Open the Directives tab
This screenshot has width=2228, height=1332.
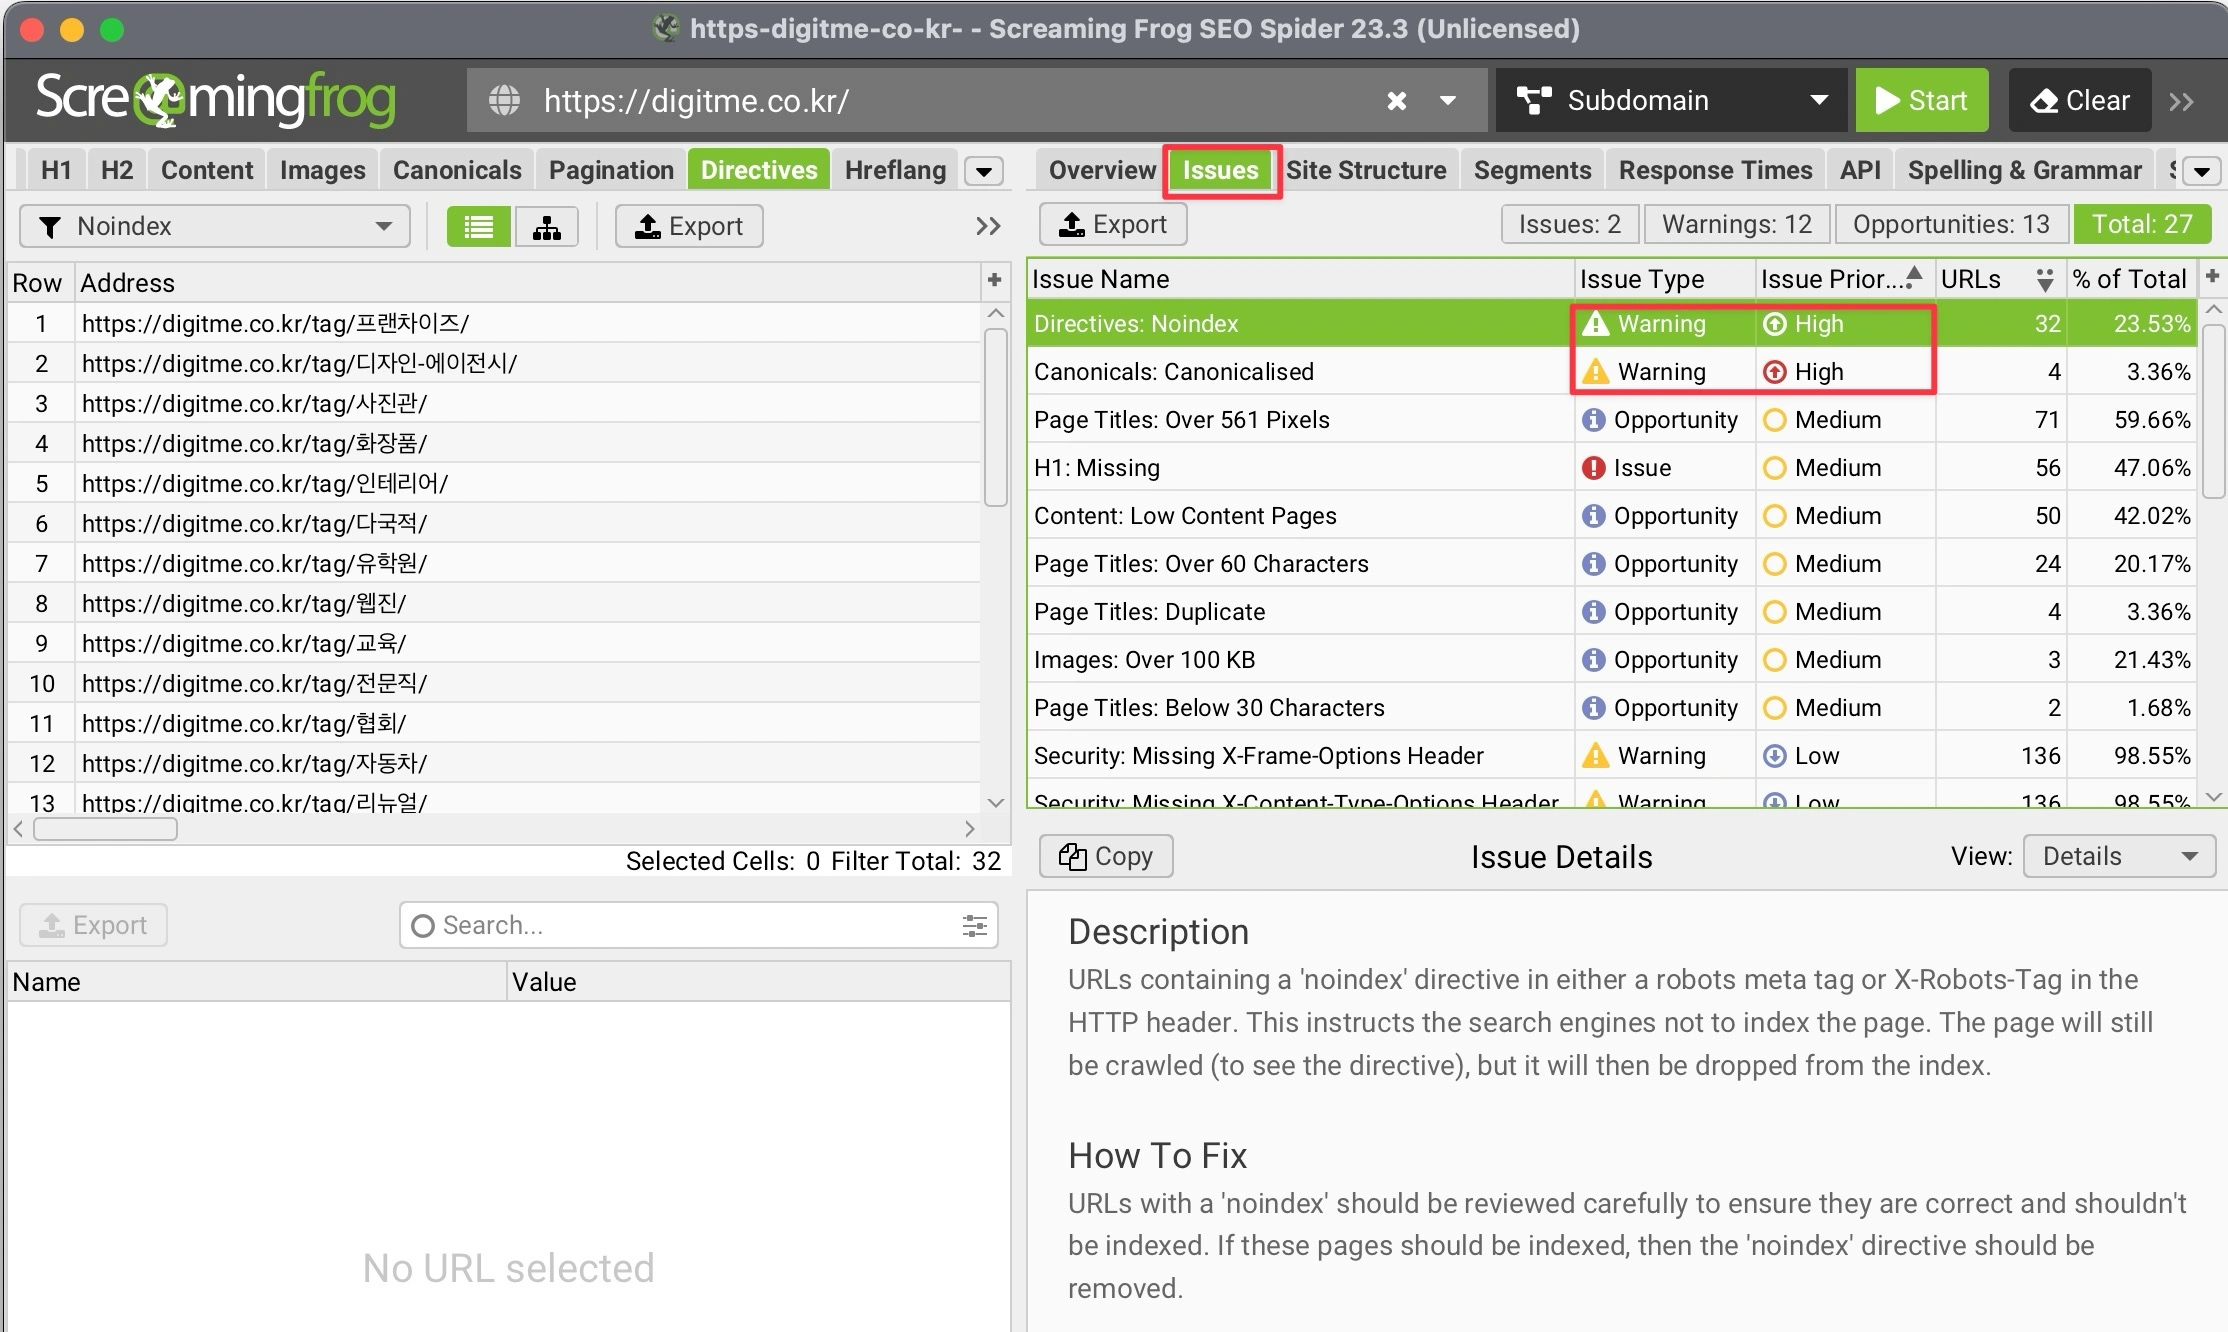[x=759, y=170]
